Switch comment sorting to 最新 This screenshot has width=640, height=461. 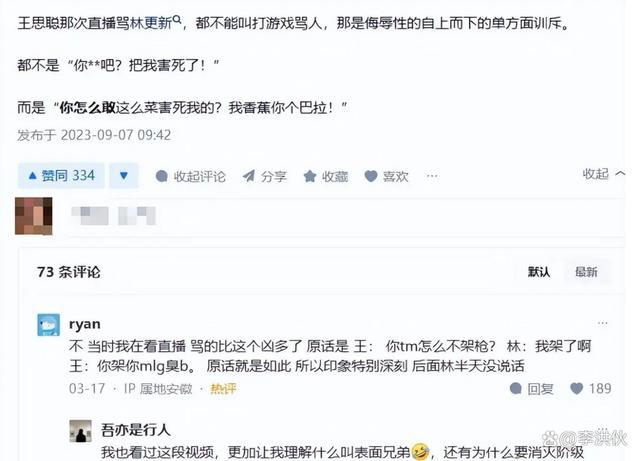pyautogui.click(x=586, y=272)
